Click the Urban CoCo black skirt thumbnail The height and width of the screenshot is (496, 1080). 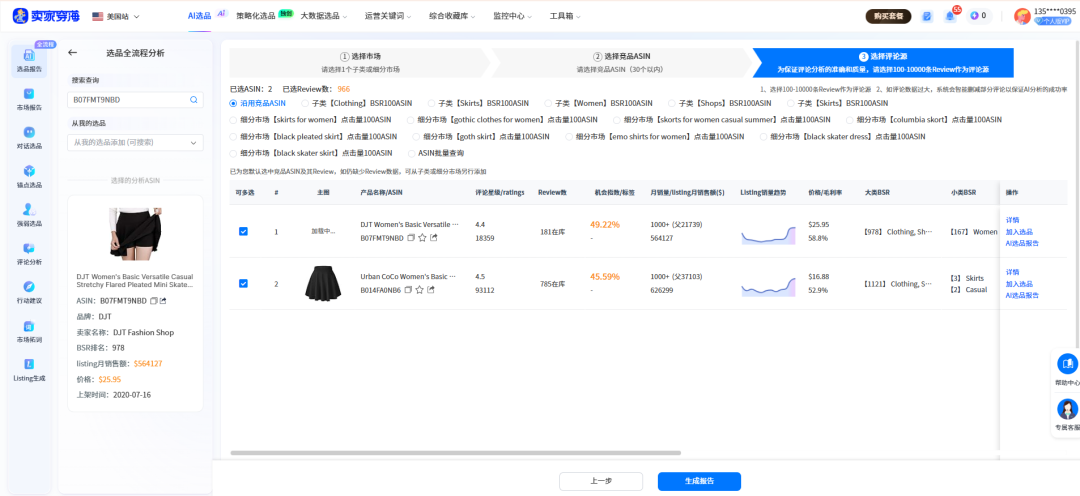[324, 283]
